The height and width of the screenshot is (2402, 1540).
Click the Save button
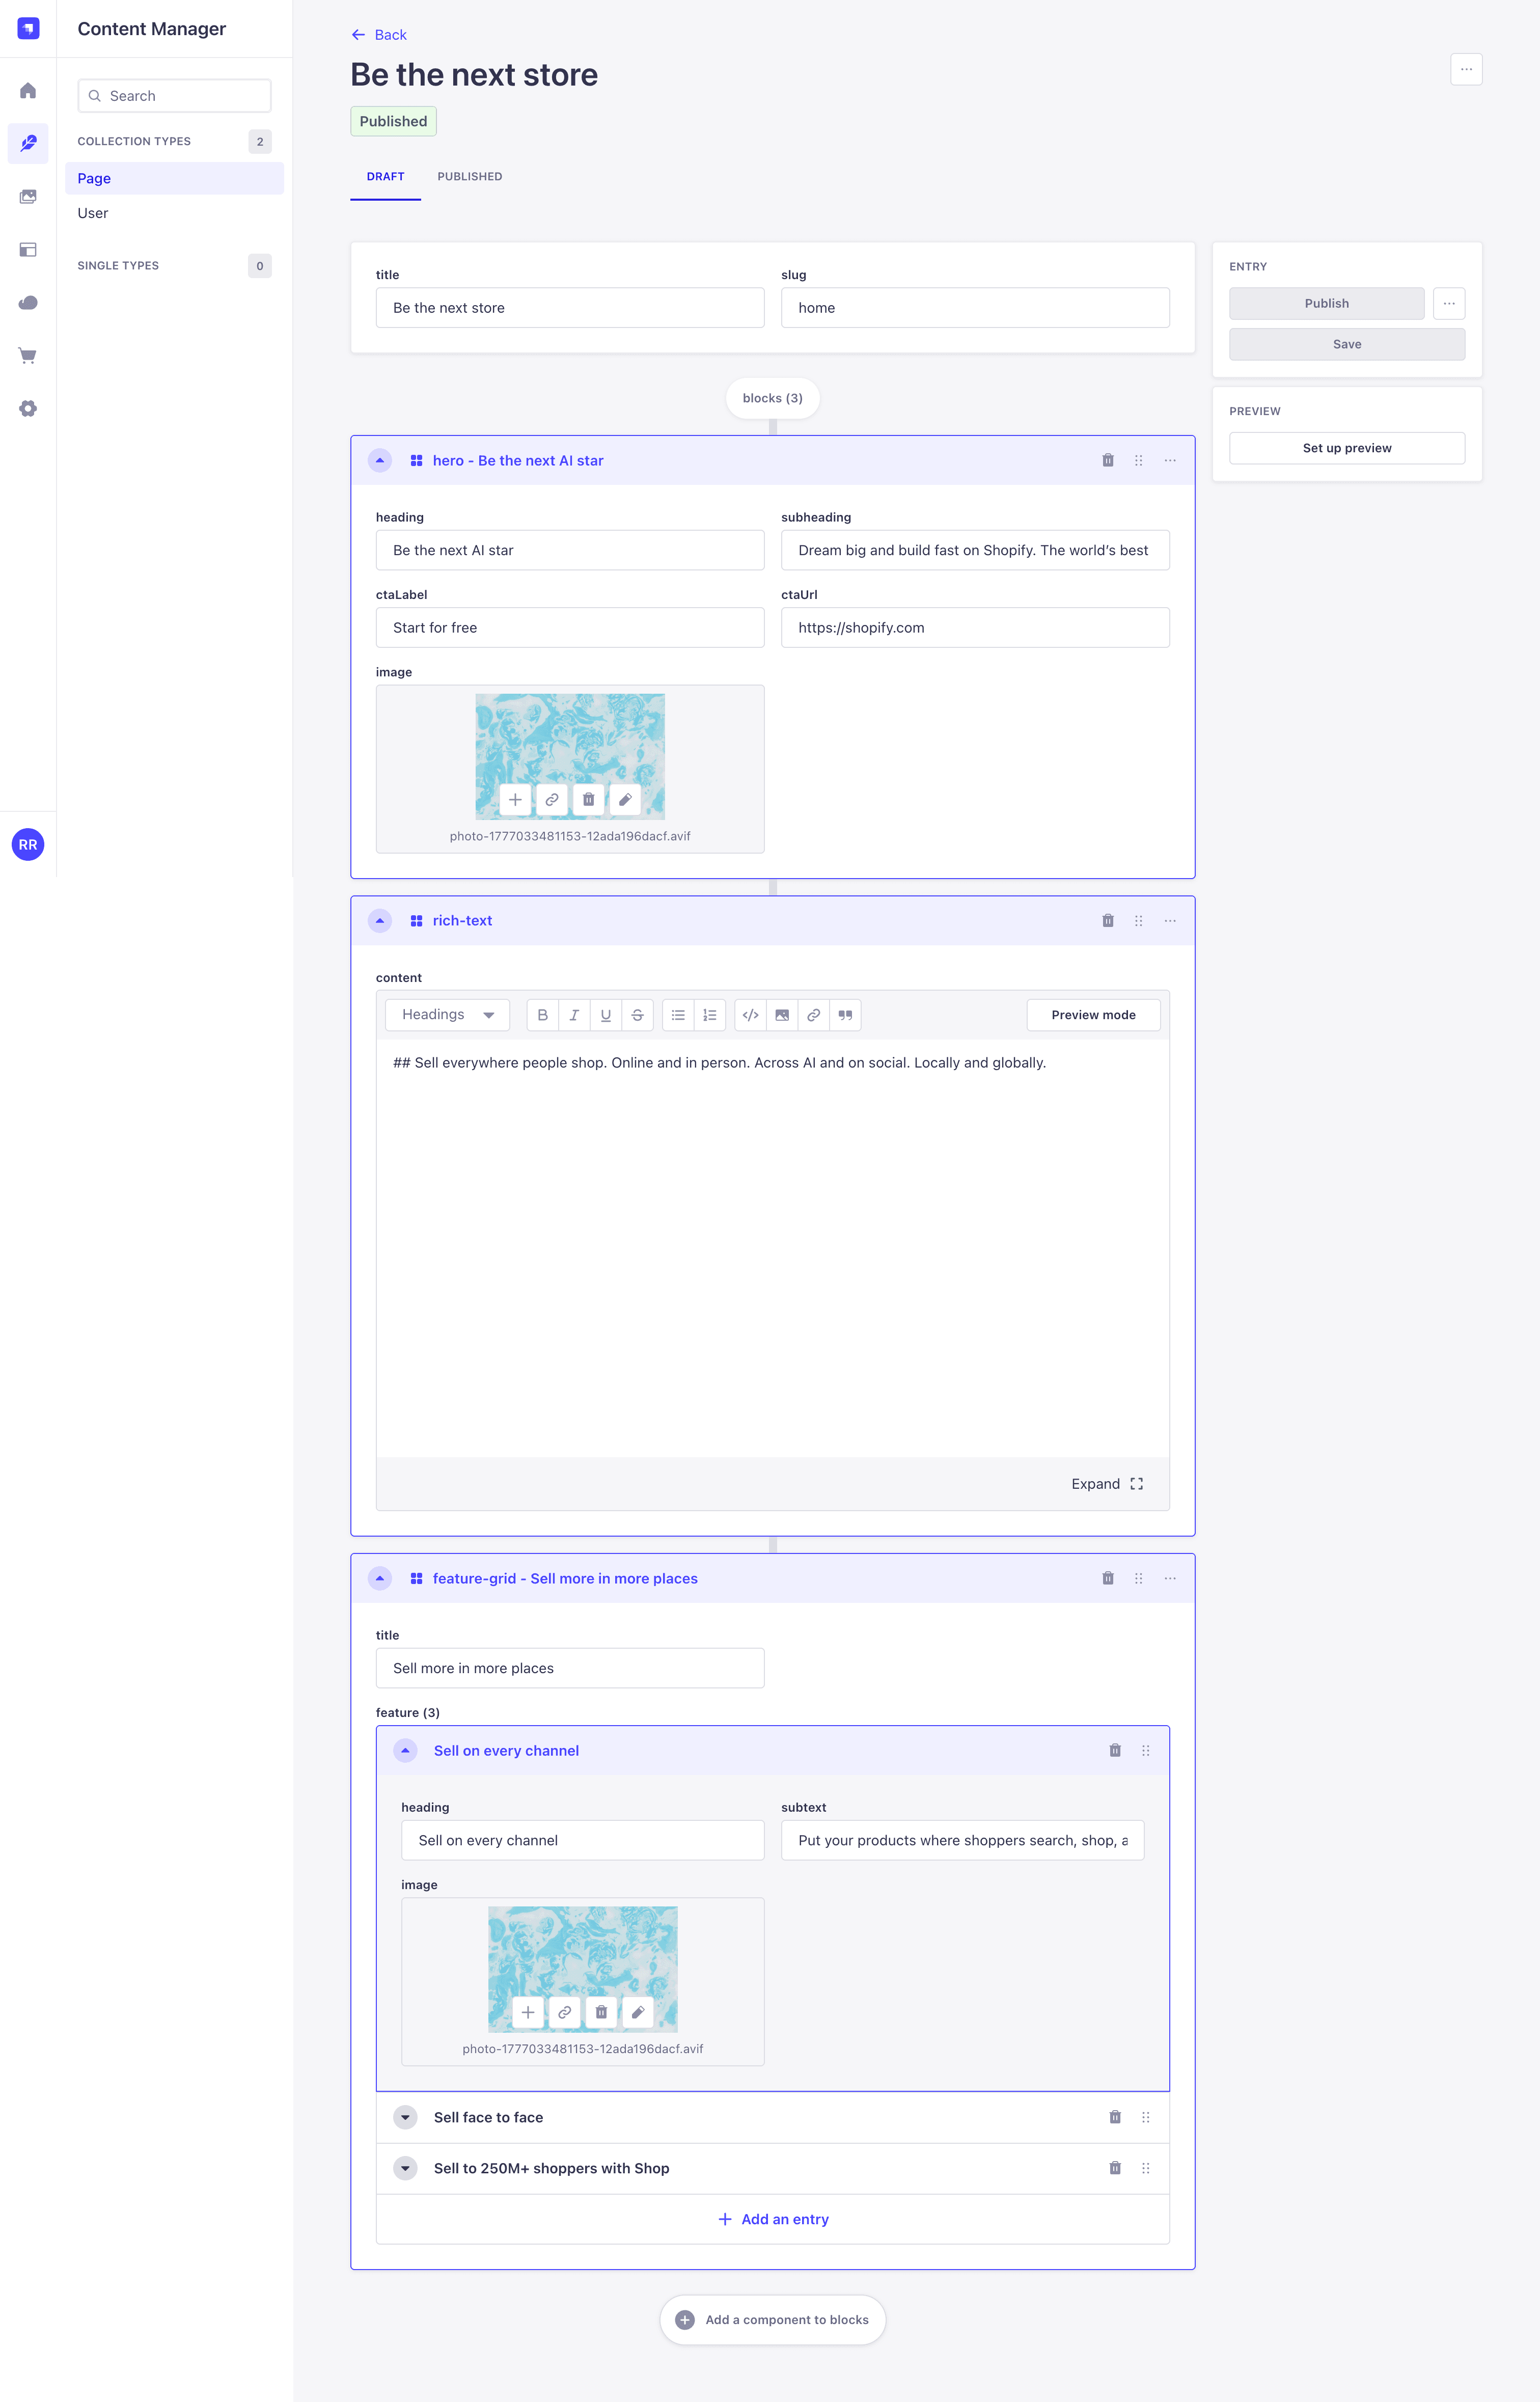1347,345
